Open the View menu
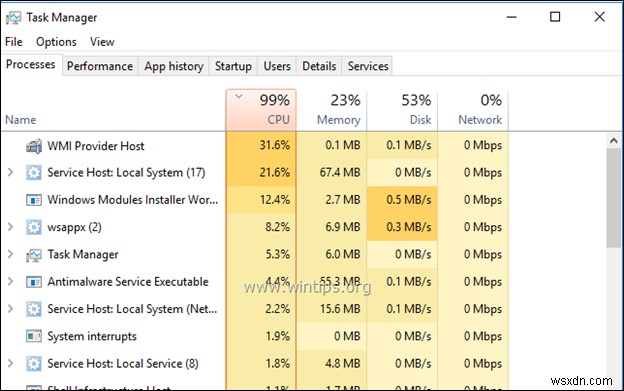 pos(102,42)
